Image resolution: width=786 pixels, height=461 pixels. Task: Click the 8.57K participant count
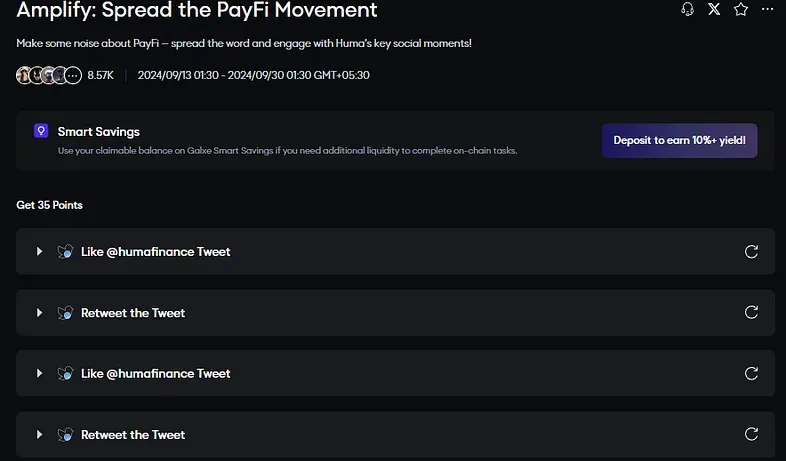pyautogui.click(x=100, y=75)
